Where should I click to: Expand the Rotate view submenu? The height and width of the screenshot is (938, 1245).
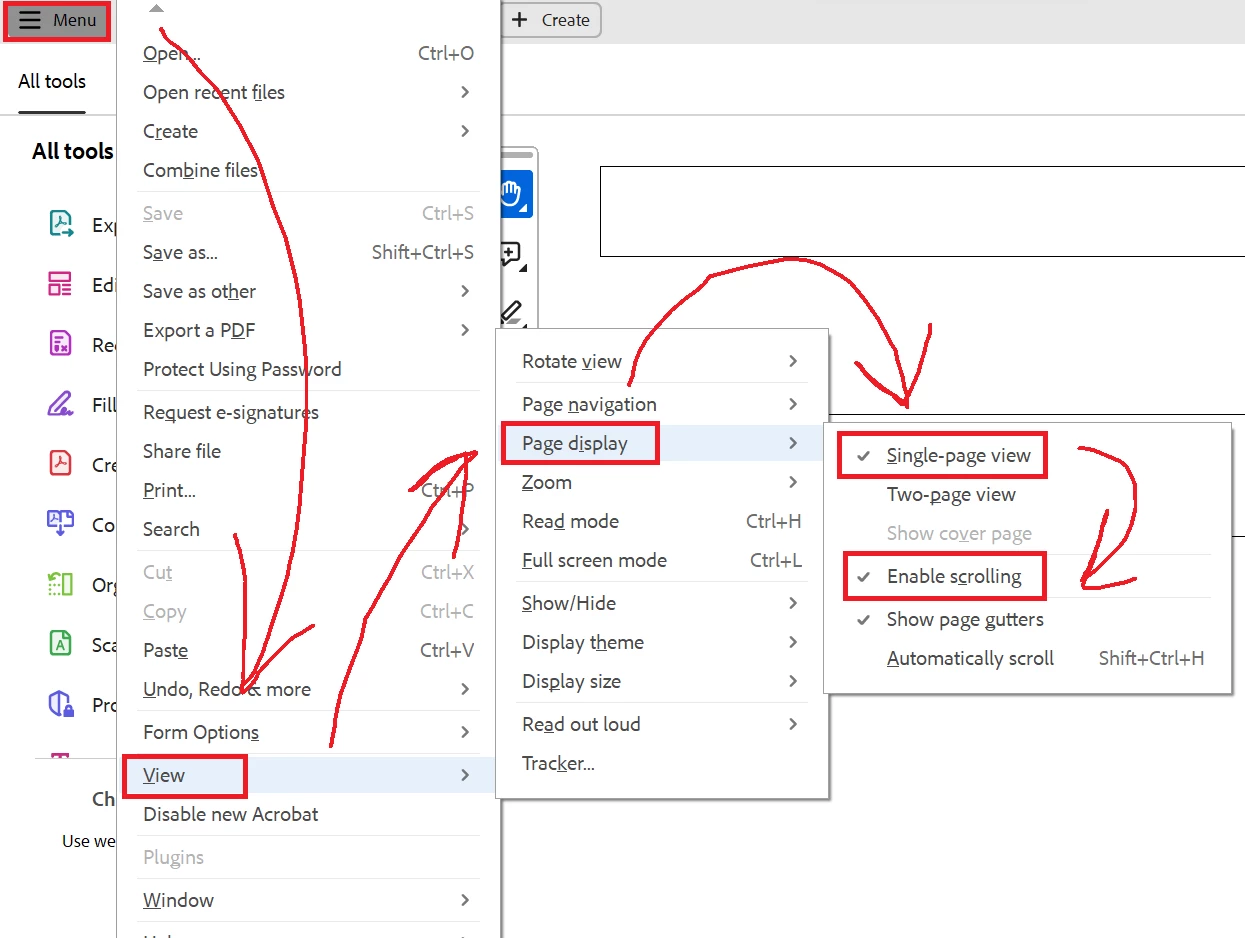pyautogui.click(x=662, y=361)
